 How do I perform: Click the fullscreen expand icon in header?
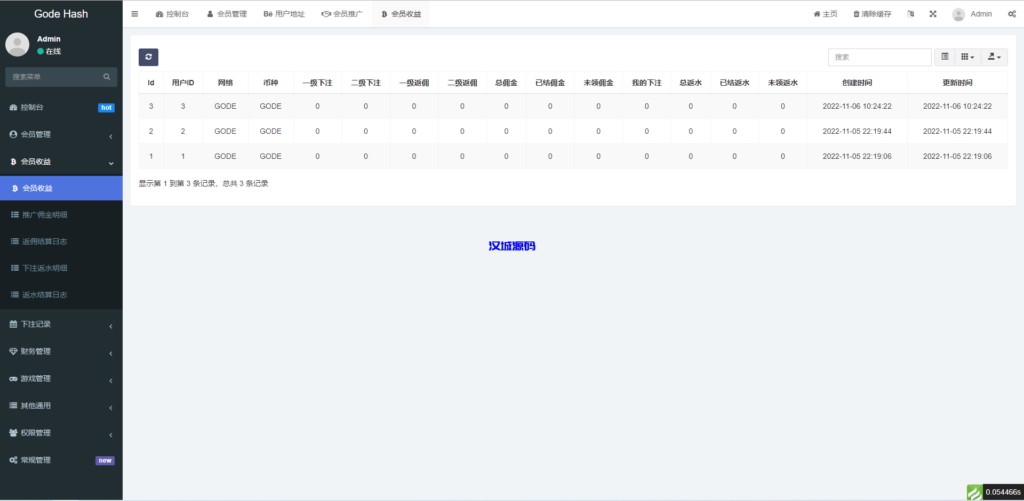tap(933, 14)
